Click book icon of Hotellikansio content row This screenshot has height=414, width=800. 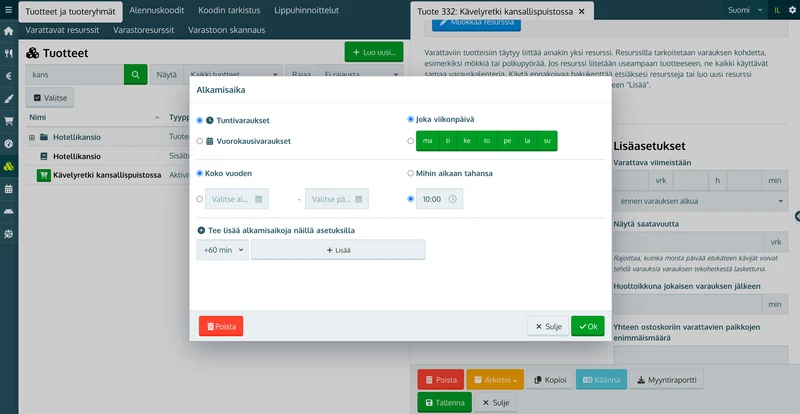tap(44, 156)
